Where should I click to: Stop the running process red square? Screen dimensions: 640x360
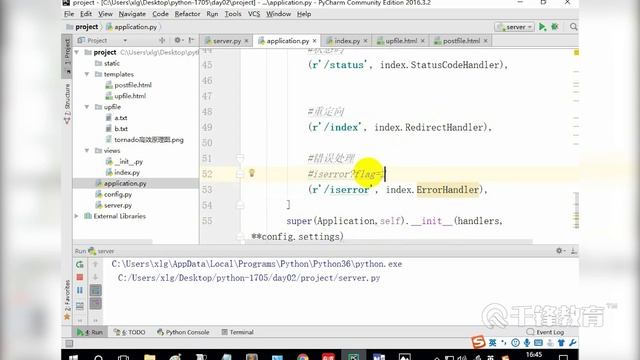(x=80, y=278)
